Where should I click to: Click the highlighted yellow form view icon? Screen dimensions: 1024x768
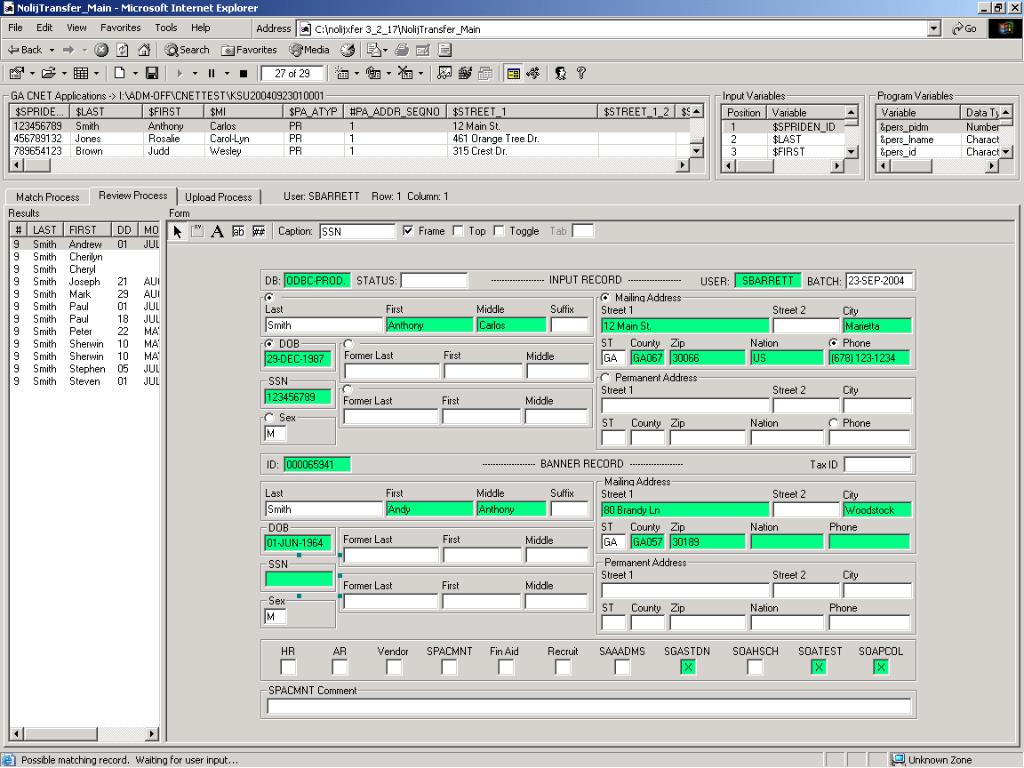[513, 73]
